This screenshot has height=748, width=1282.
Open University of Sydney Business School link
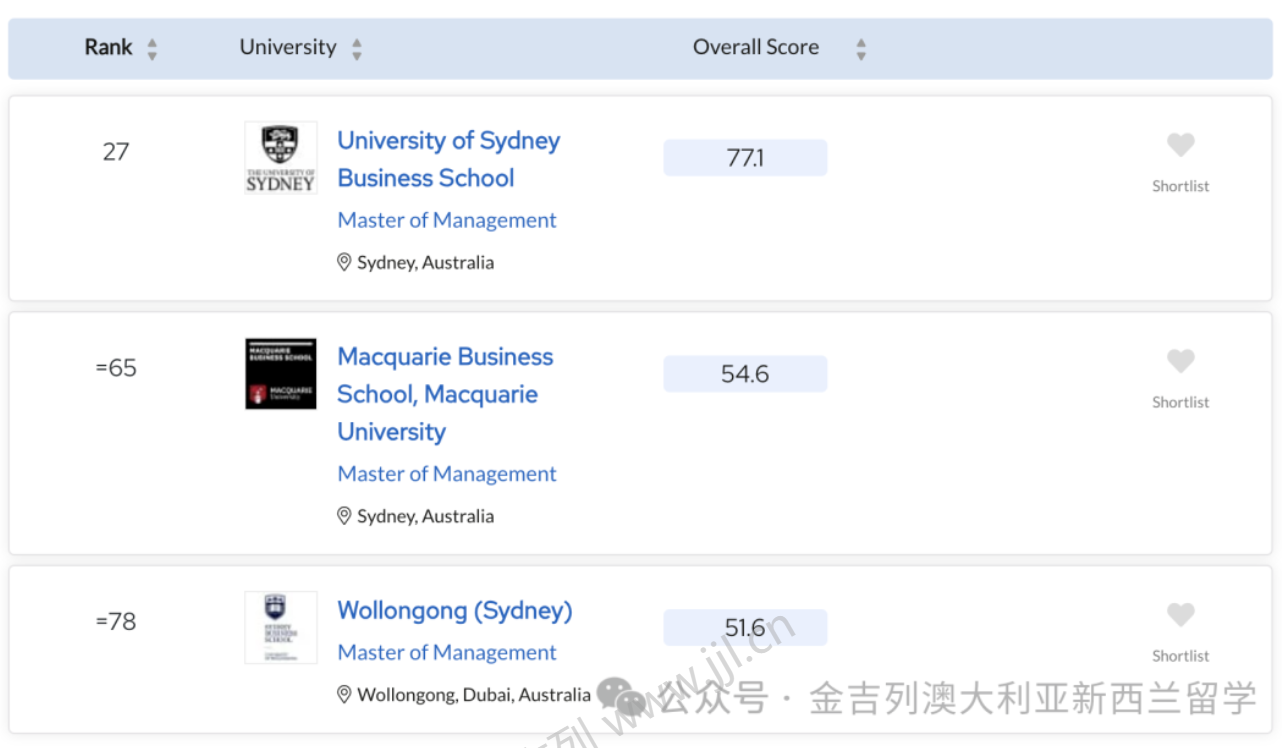coord(448,159)
